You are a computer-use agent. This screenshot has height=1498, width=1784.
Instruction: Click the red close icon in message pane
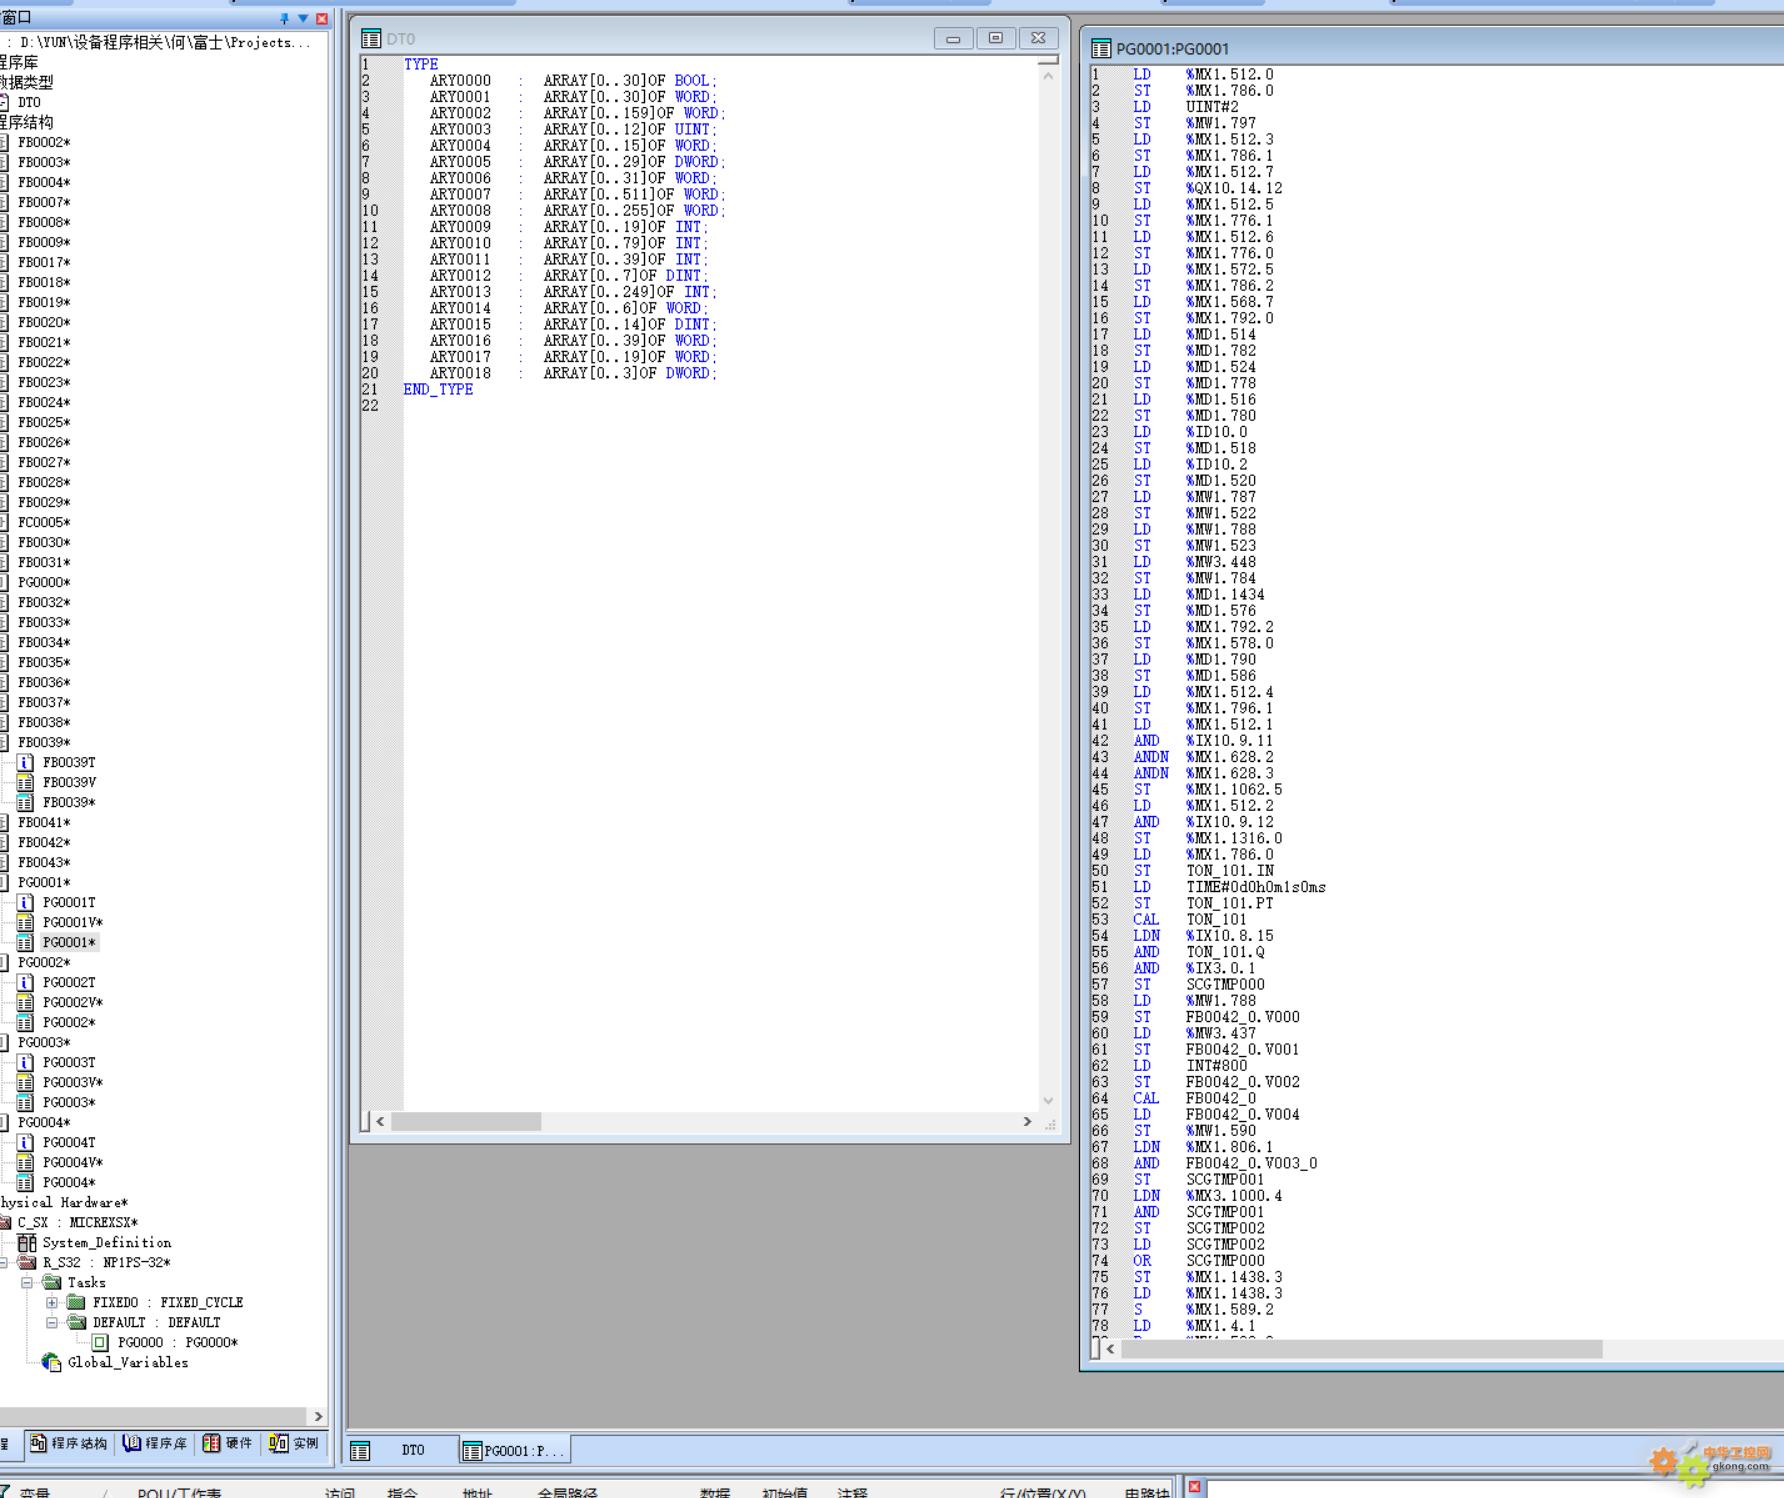(1195, 1487)
